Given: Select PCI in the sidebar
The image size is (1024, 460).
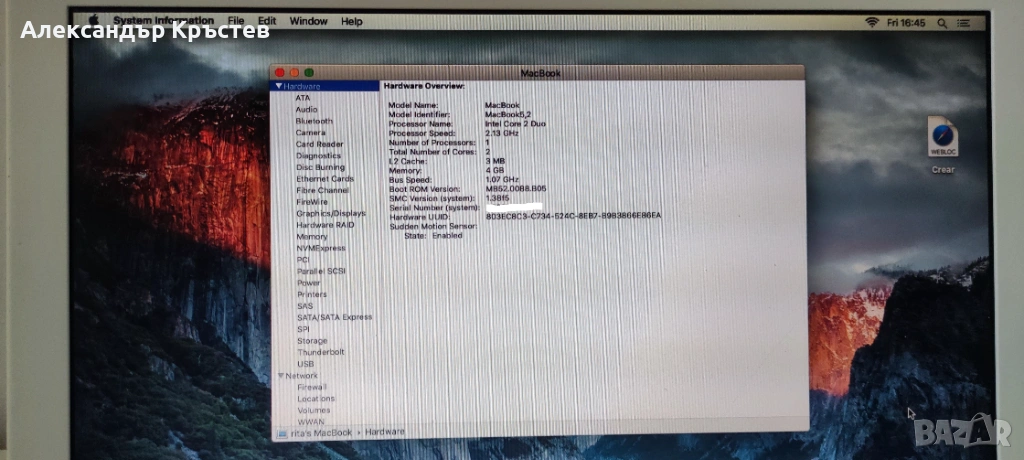Looking at the screenshot, I should point(304,259).
